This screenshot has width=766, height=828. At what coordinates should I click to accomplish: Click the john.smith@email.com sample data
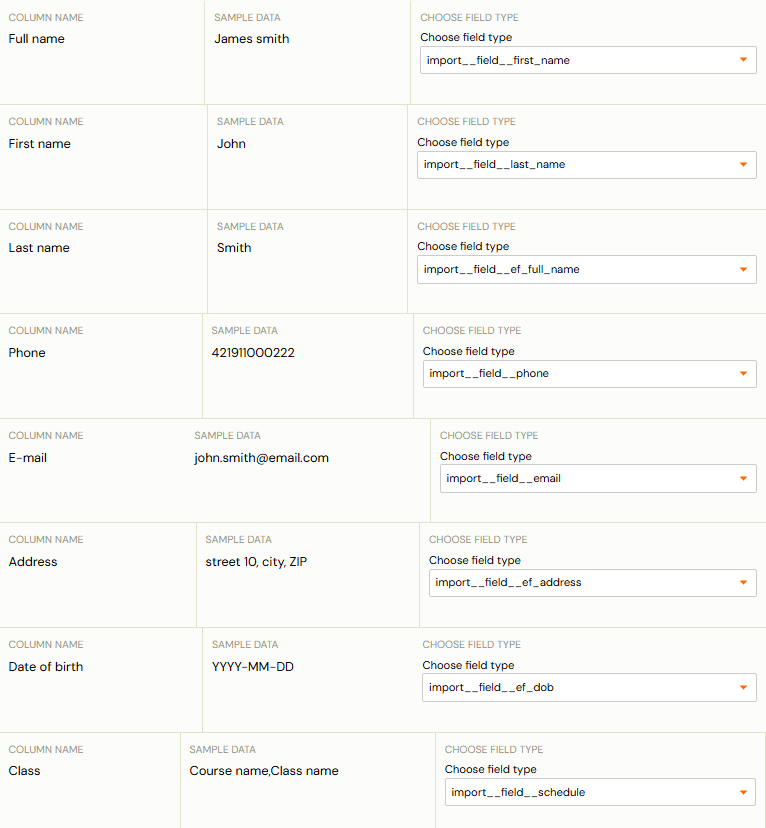click(x=261, y=458)
